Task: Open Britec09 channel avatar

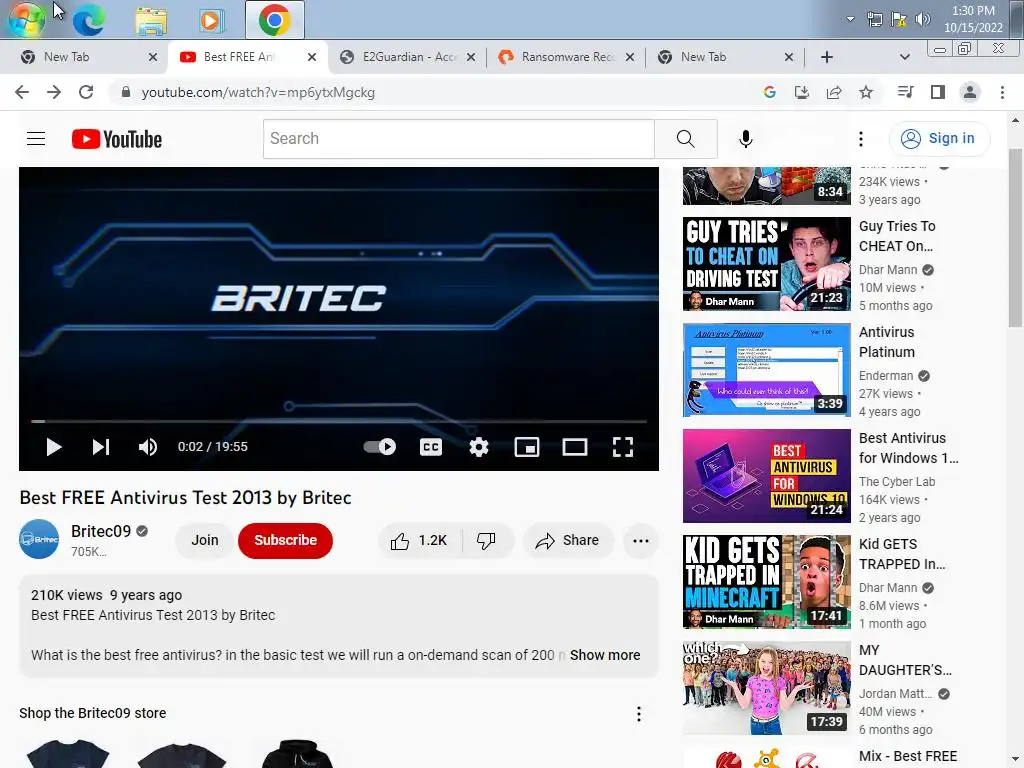Action: 39,539
